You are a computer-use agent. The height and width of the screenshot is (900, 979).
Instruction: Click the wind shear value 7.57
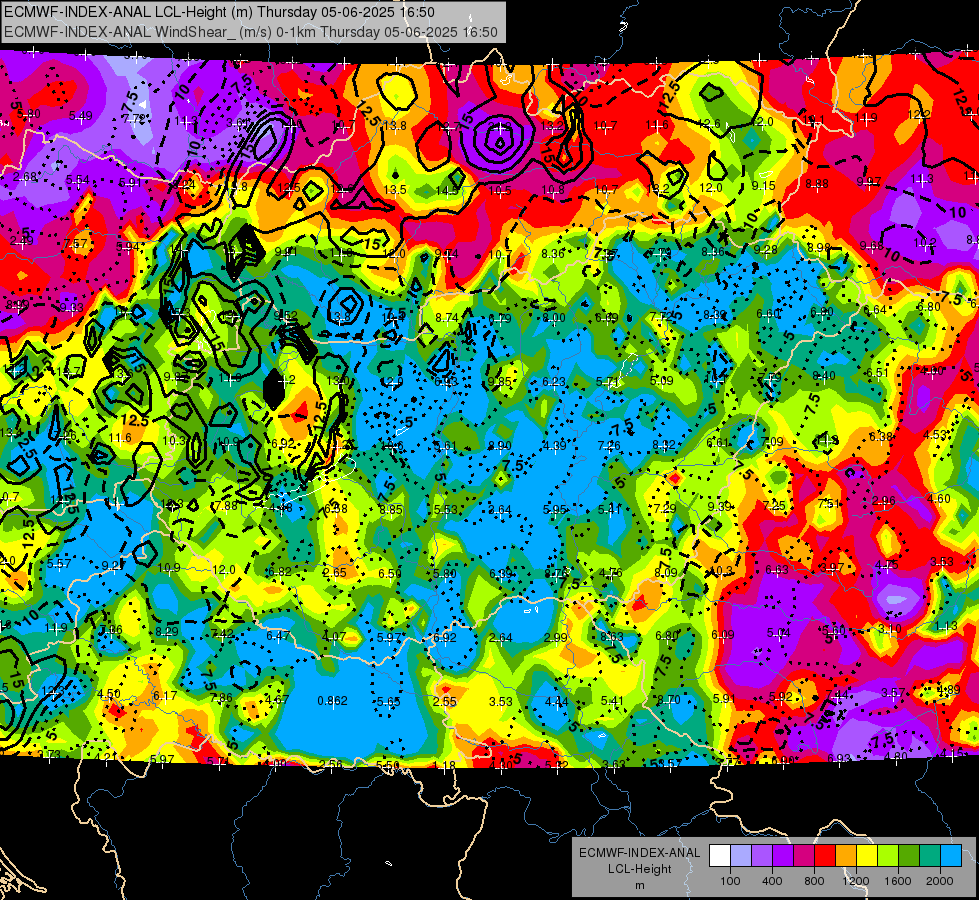coord(76,244)
